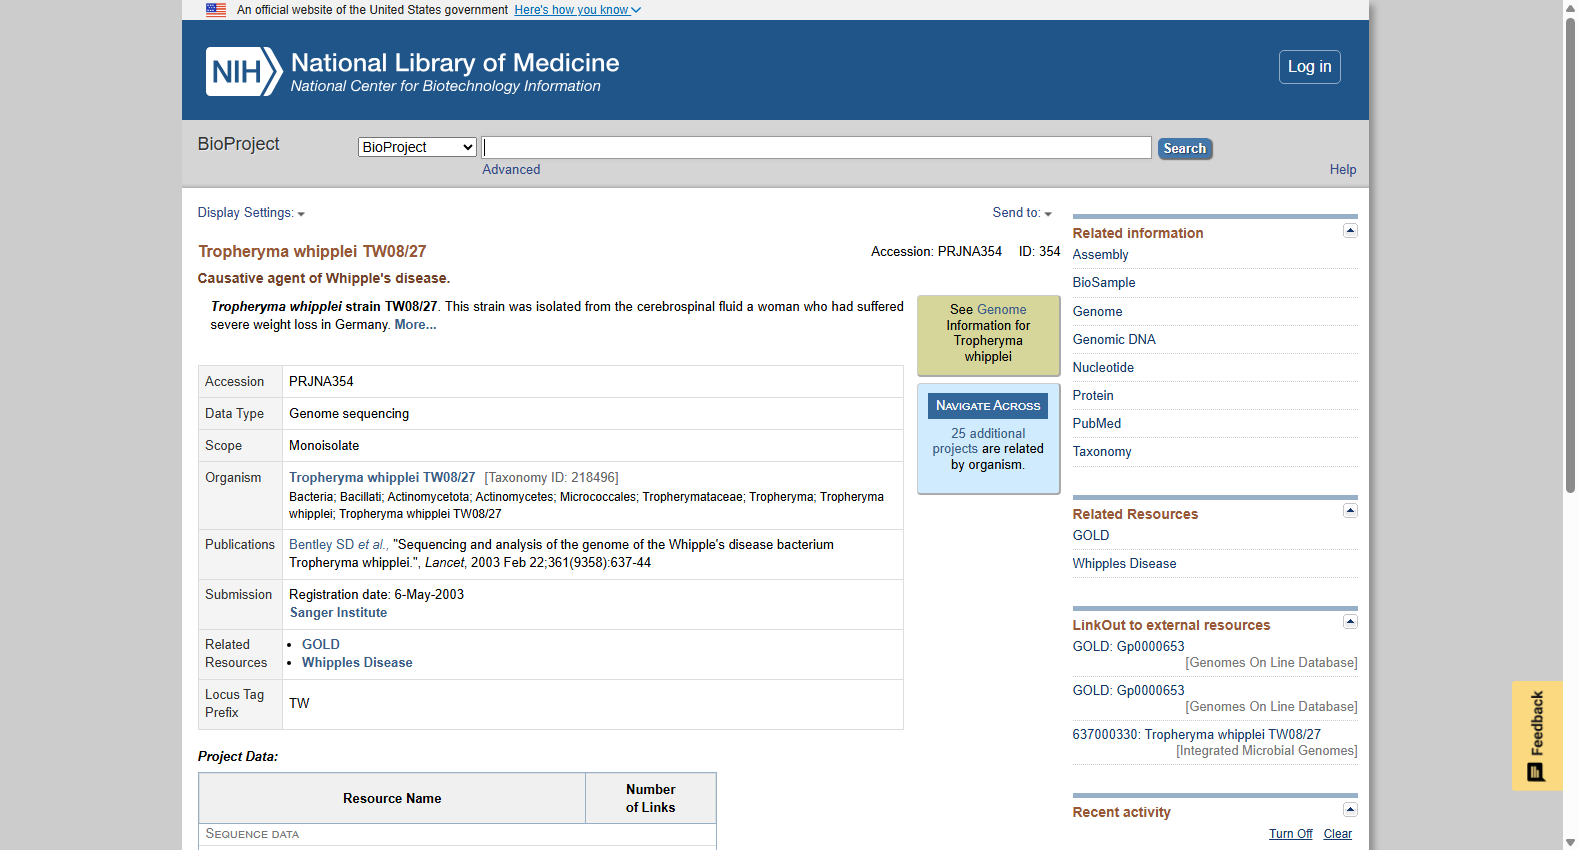
Task: Click the US flag icon
Action: tap(216, 10)
